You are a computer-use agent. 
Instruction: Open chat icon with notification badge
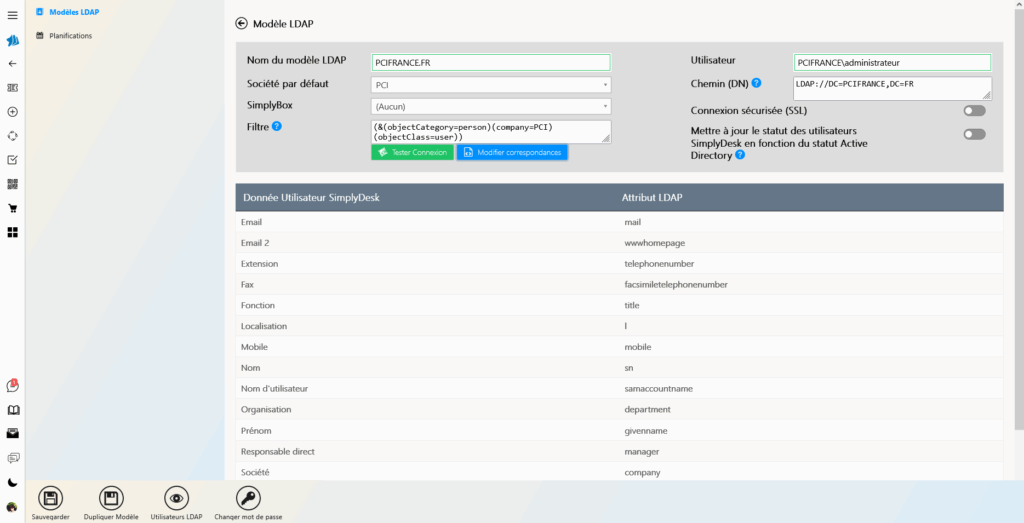(12, 385)
